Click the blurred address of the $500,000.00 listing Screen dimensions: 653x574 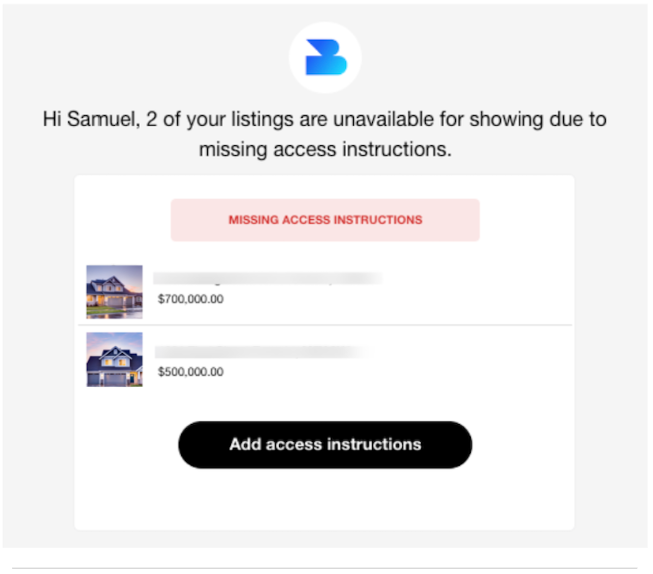(x=262, y=352)
